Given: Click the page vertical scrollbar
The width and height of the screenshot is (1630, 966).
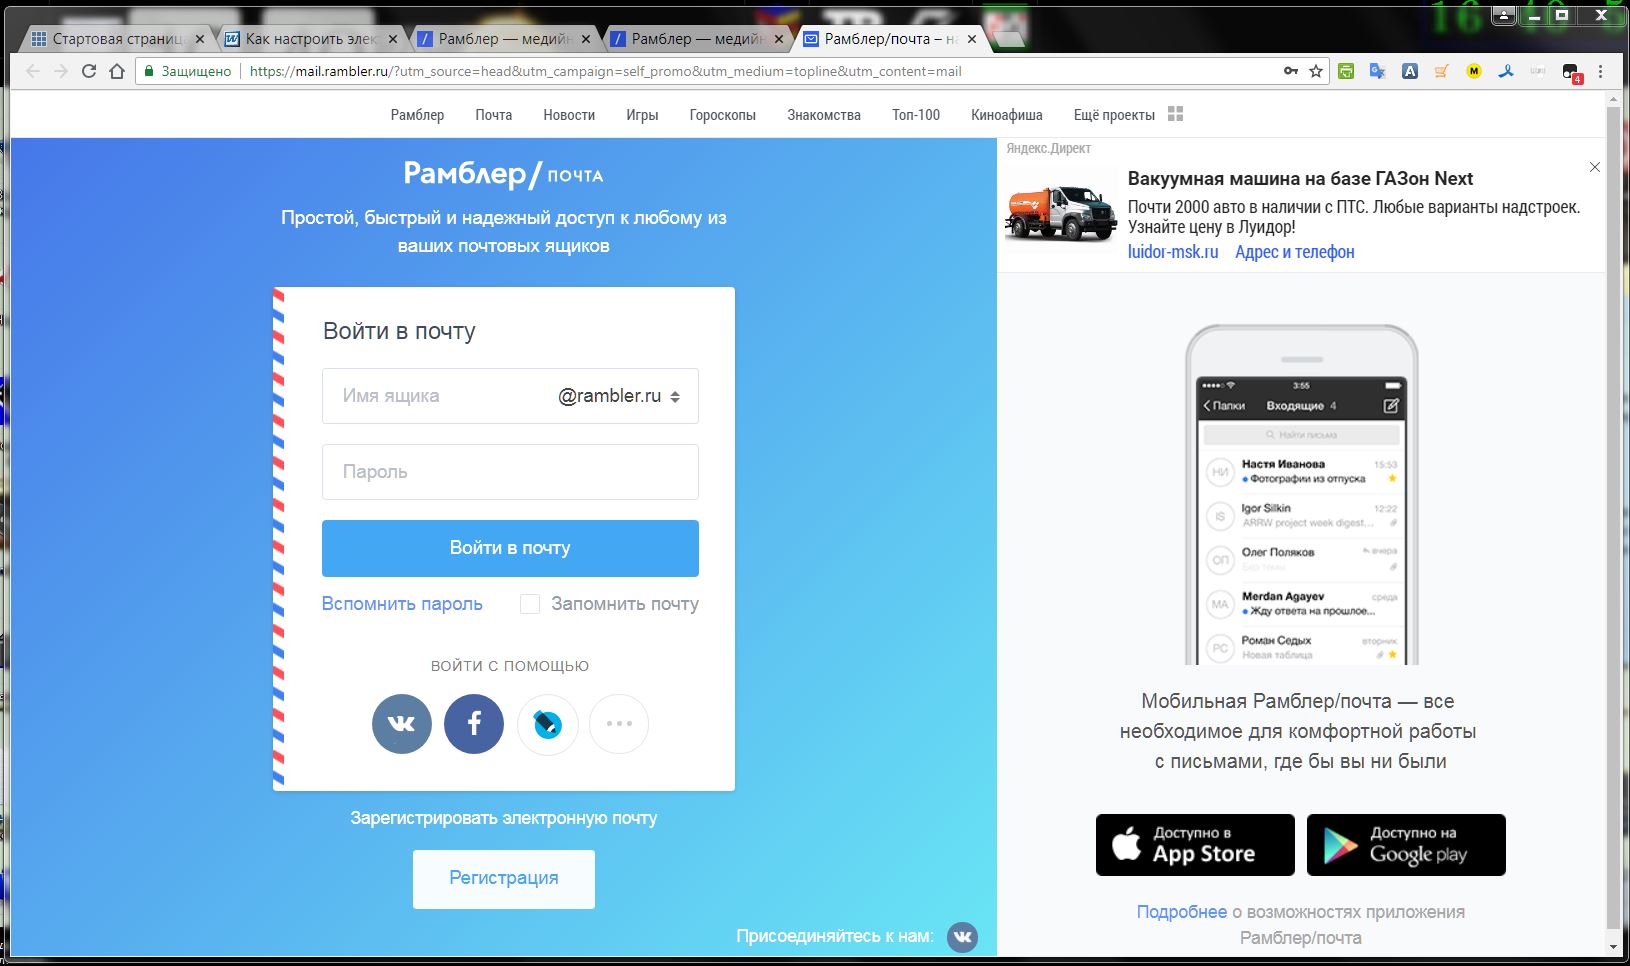Looking at the screenshot, I should click(x=1612, y=520).
